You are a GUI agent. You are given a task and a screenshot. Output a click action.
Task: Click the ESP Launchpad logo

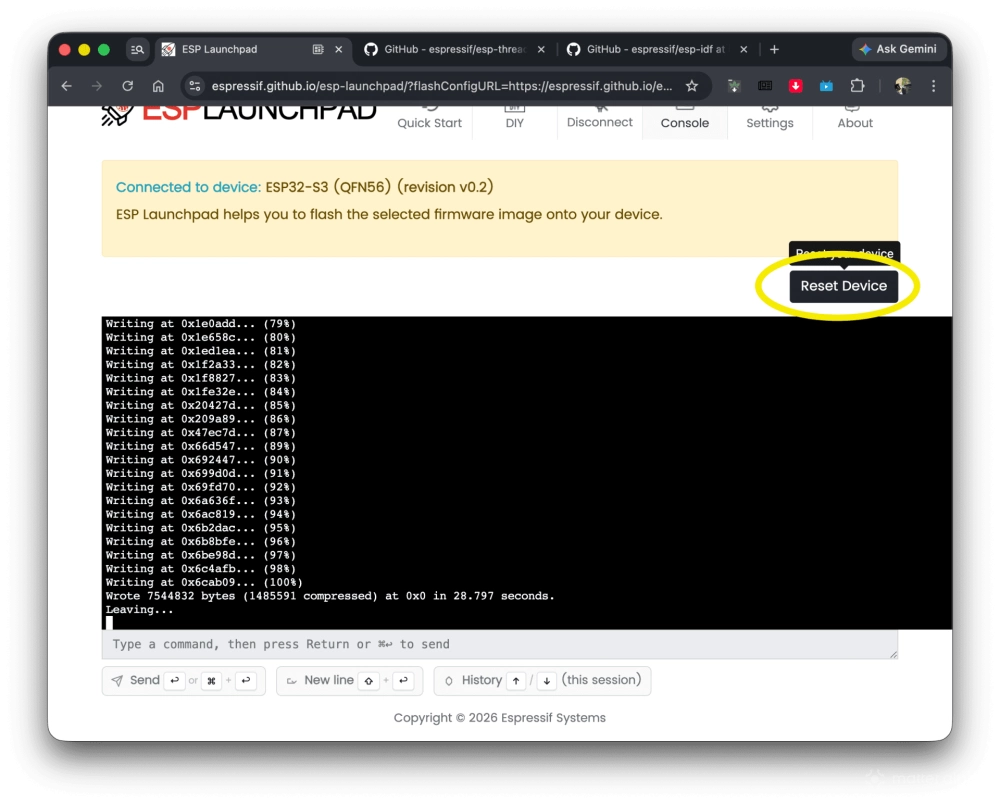point(239,114)
